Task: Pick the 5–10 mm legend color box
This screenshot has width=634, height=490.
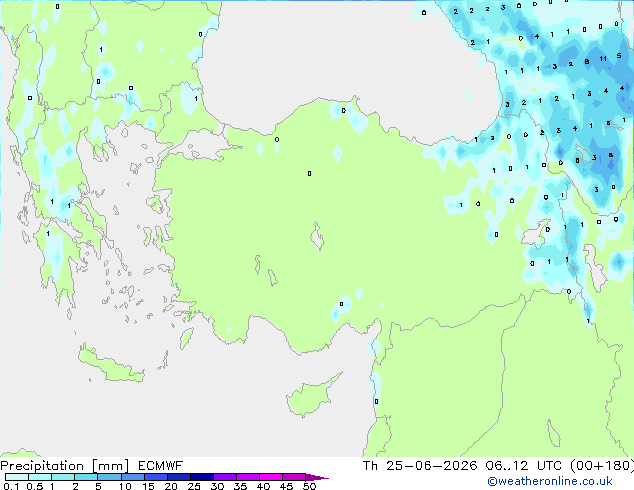Action: click(x=109, y=477)
